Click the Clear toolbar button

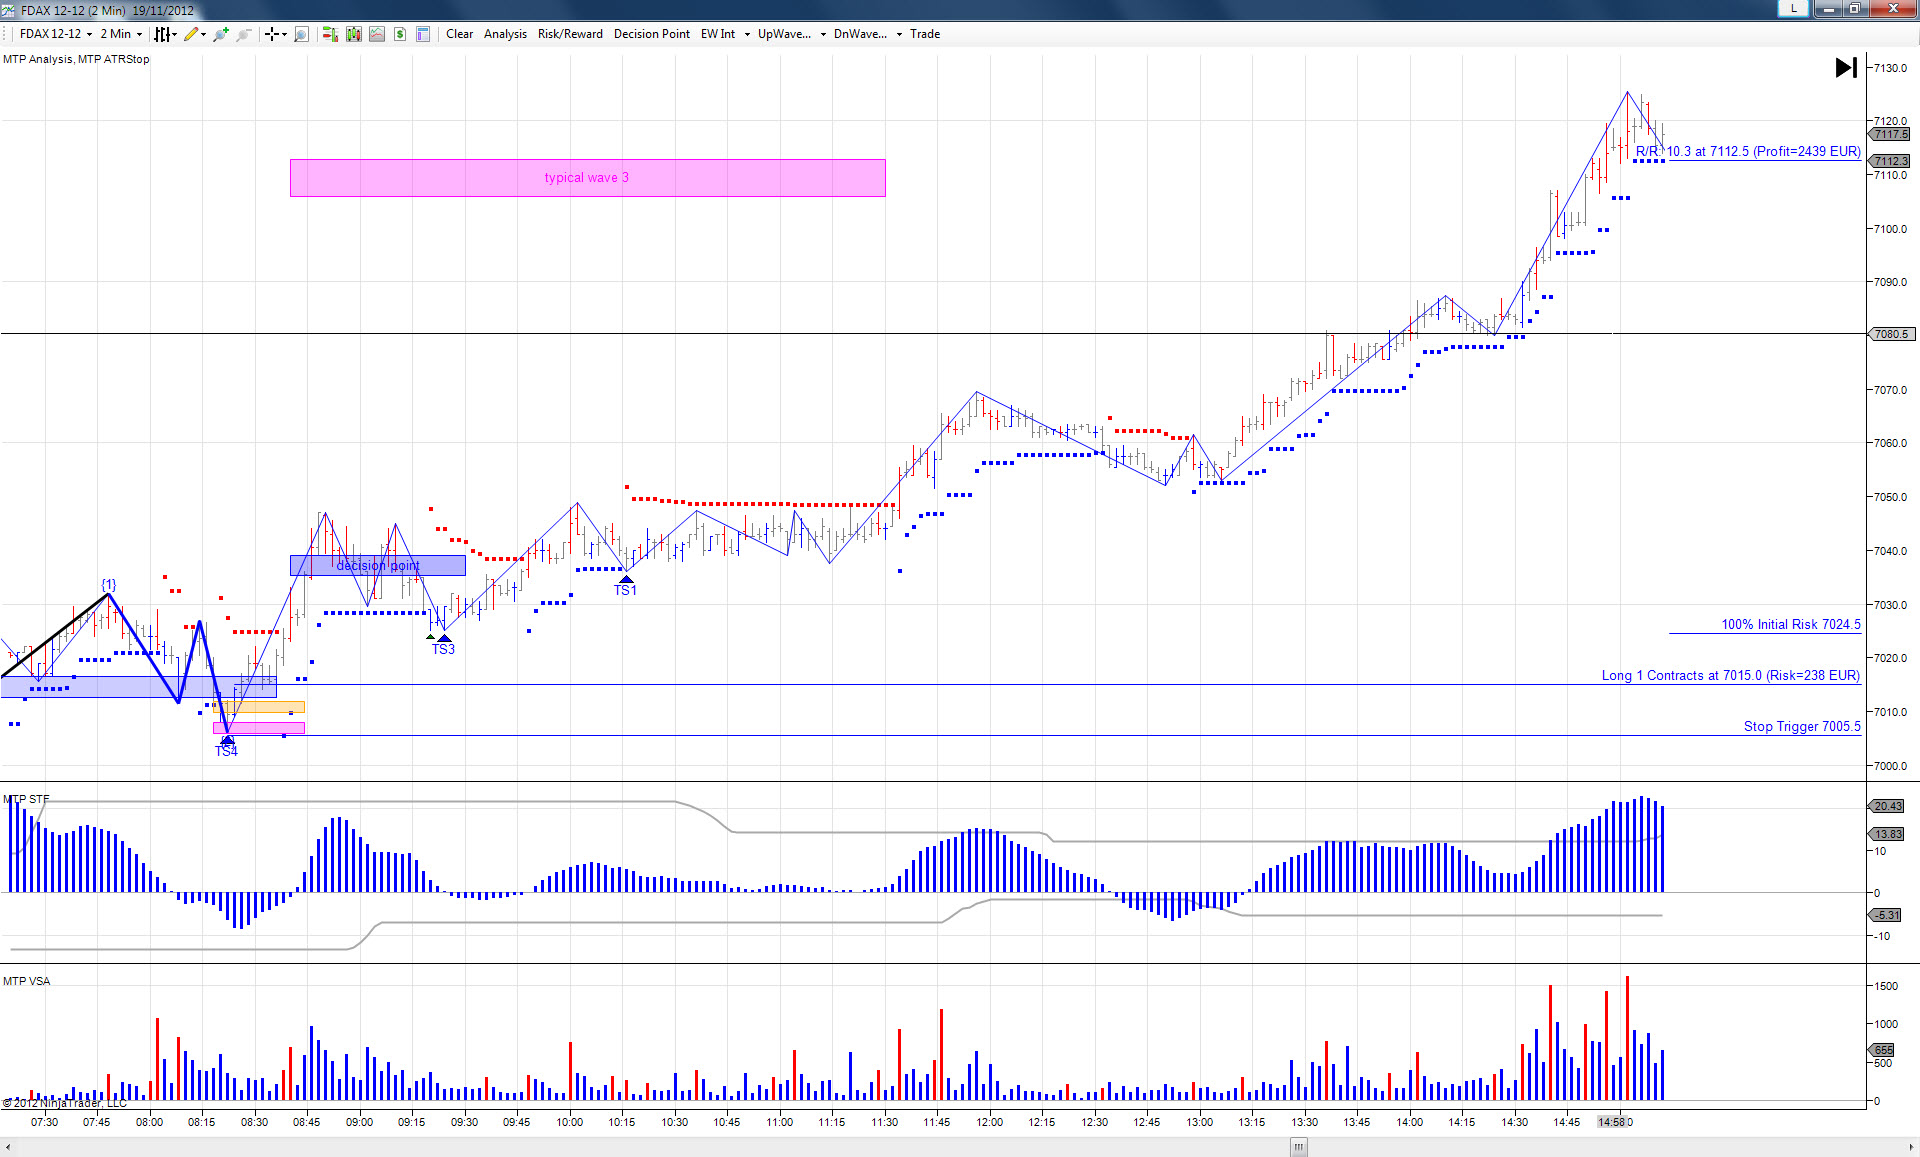pyautogui.click(x=460, y=34)
